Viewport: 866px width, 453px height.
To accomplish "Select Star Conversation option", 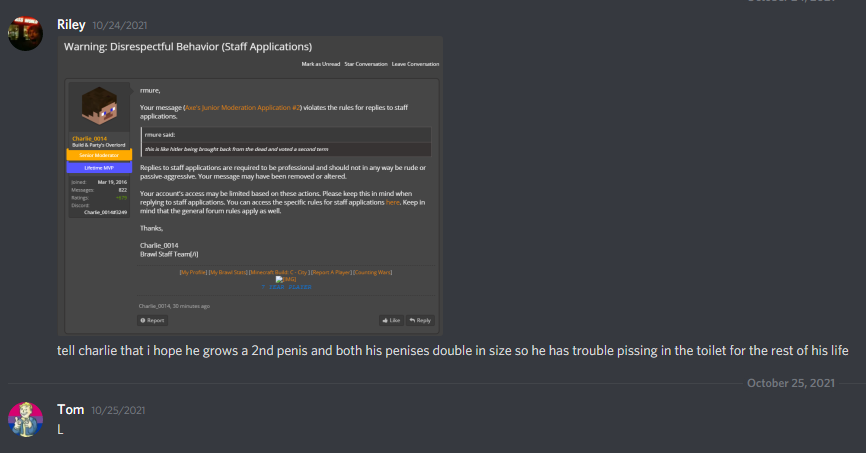I will coord(366,64).
